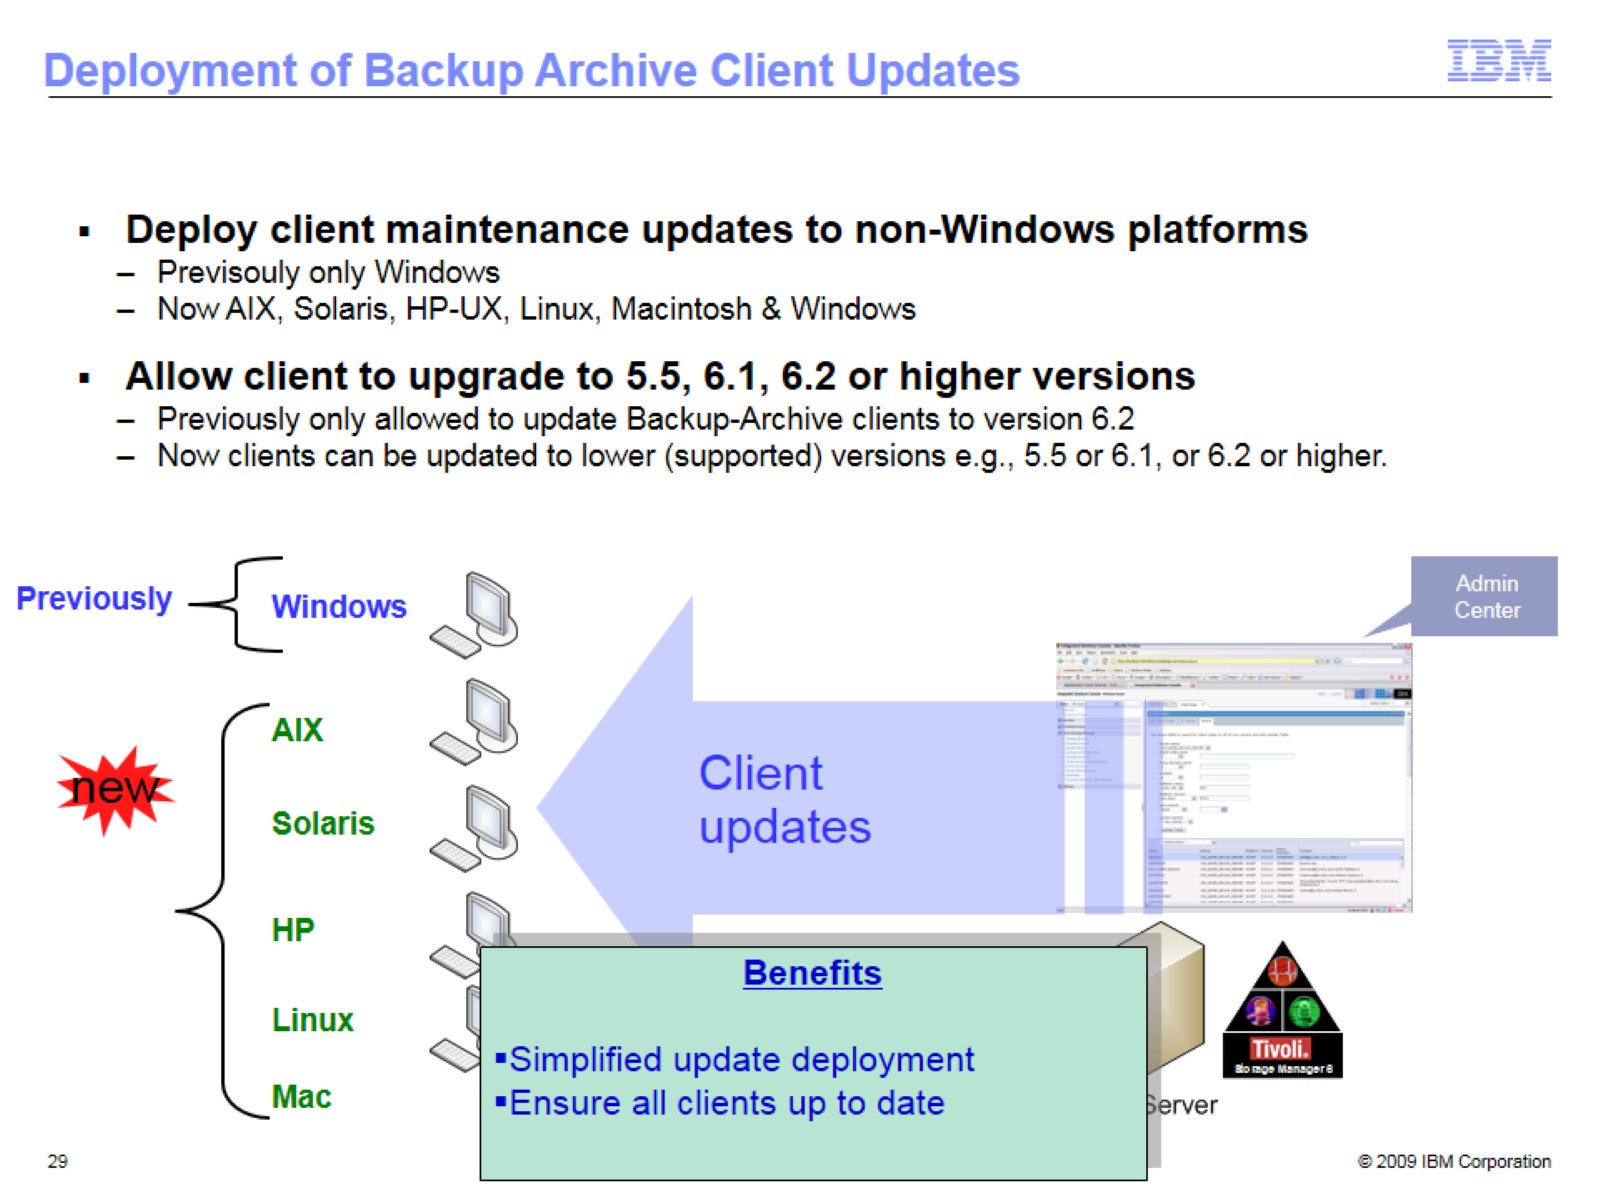Click the Windows platform label

pyautogui.click(x=339, y=606)
